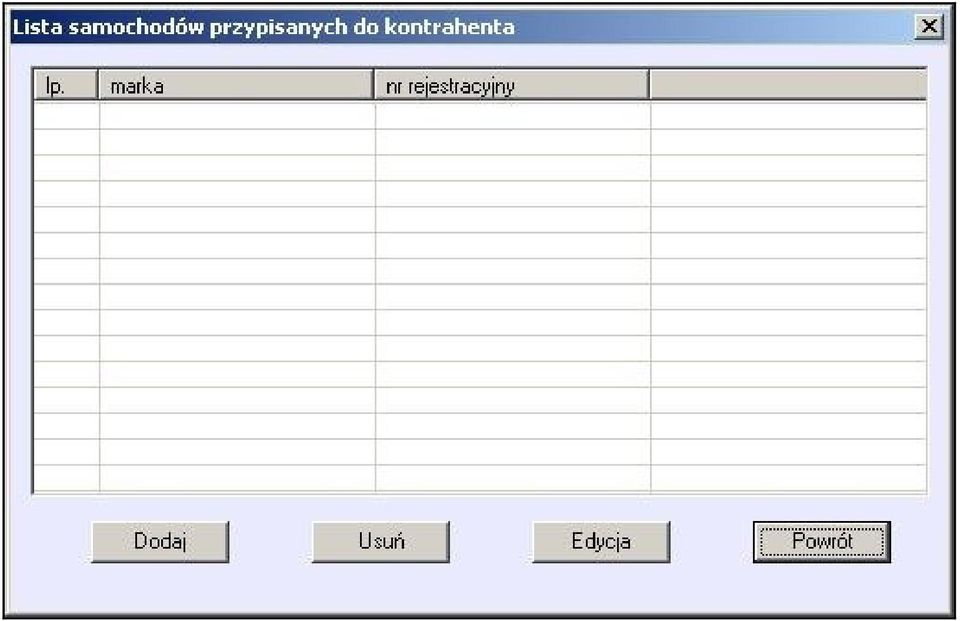The height and width of the screenshot is (621, 960).
Task: Close the Lista samochodów dialog
Action: pyautogui.click(x=929, y=26)
